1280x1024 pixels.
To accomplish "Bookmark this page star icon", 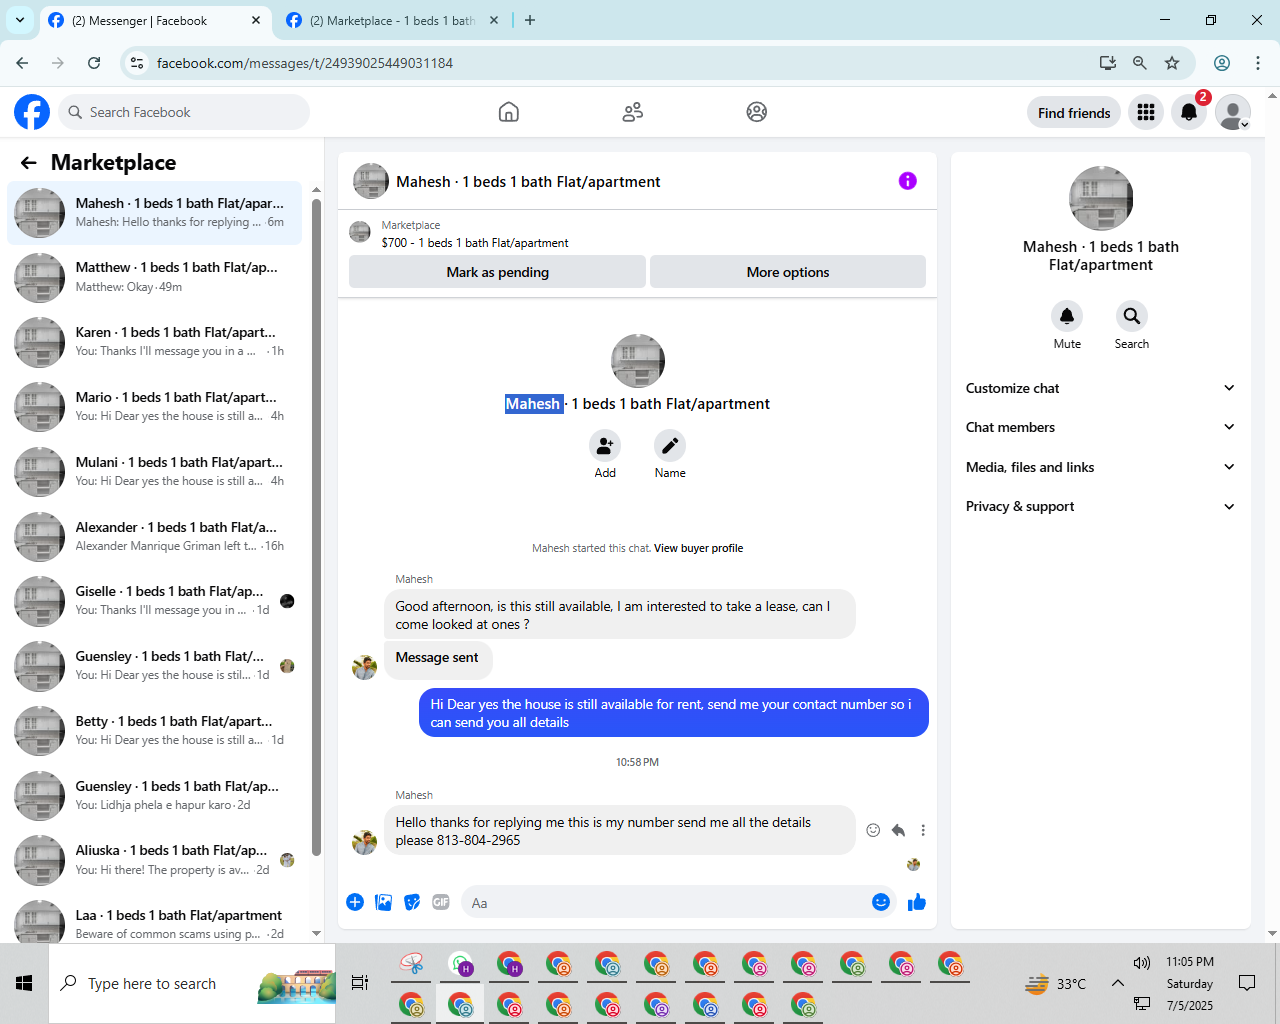I will [1172, 63].
